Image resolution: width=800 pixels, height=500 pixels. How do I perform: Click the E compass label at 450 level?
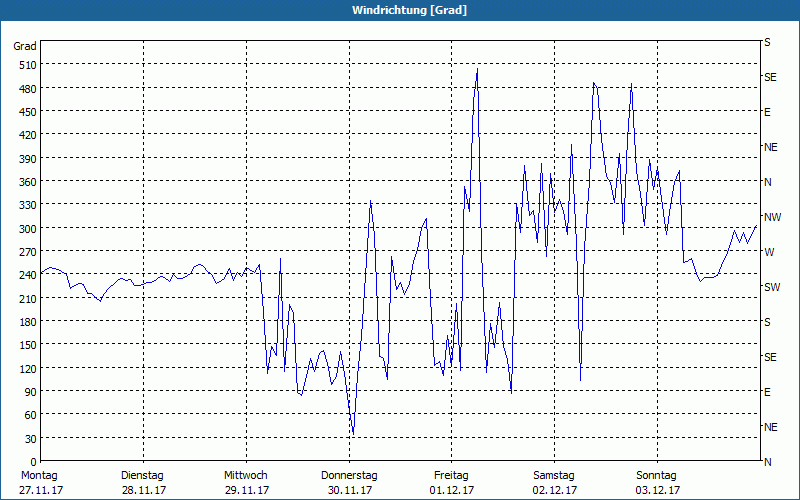tap(767, 112)
